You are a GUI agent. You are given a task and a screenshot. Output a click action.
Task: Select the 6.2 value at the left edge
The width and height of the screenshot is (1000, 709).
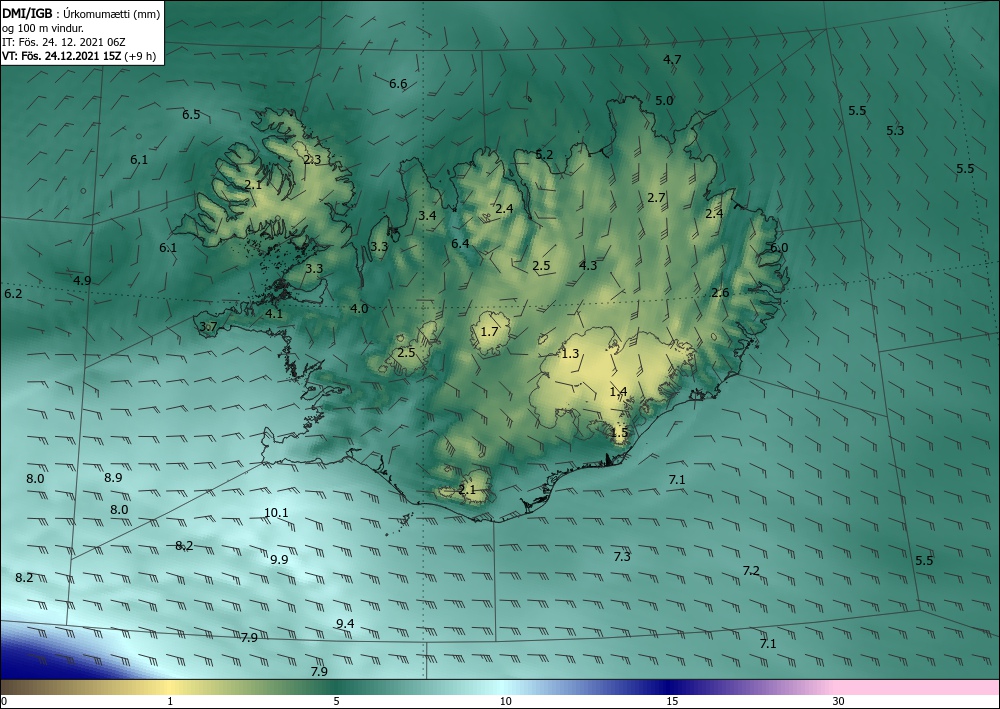click(13, 294)
